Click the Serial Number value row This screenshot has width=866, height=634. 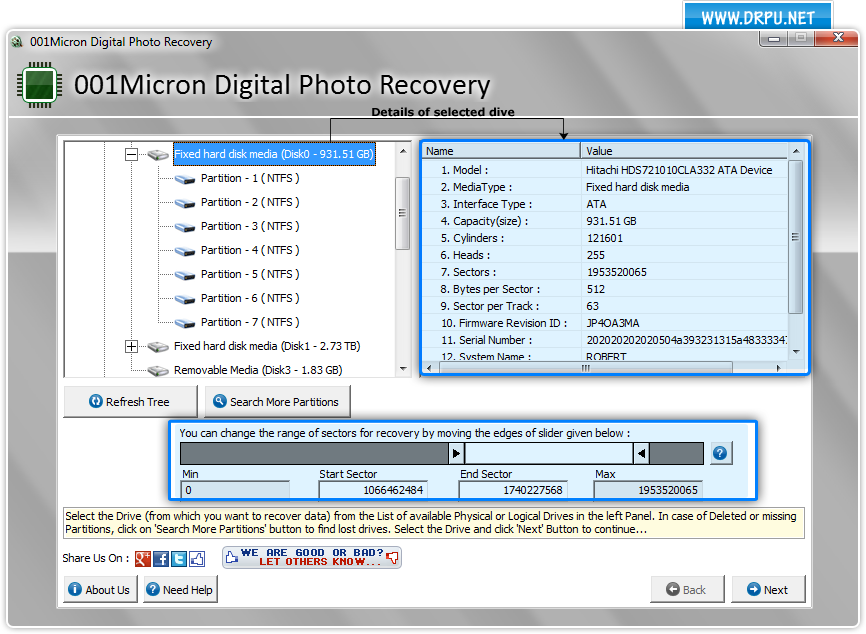point(687,340)
